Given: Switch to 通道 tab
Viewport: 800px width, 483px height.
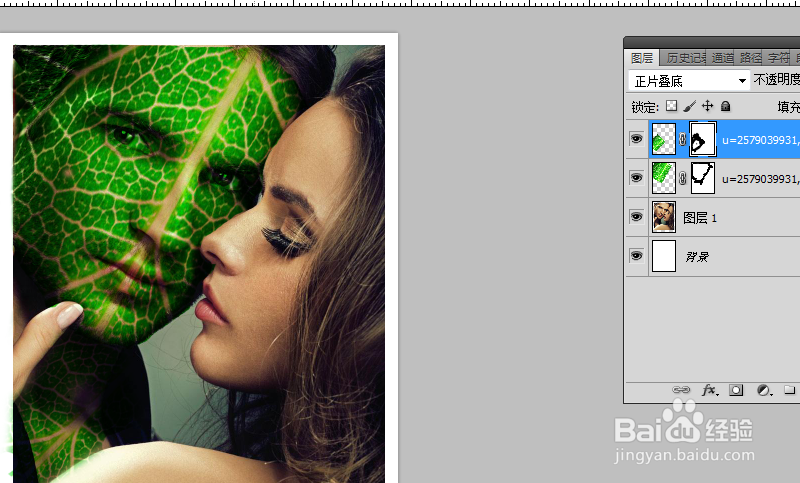Looking at the screenshot, I should [x=722, y=58].
